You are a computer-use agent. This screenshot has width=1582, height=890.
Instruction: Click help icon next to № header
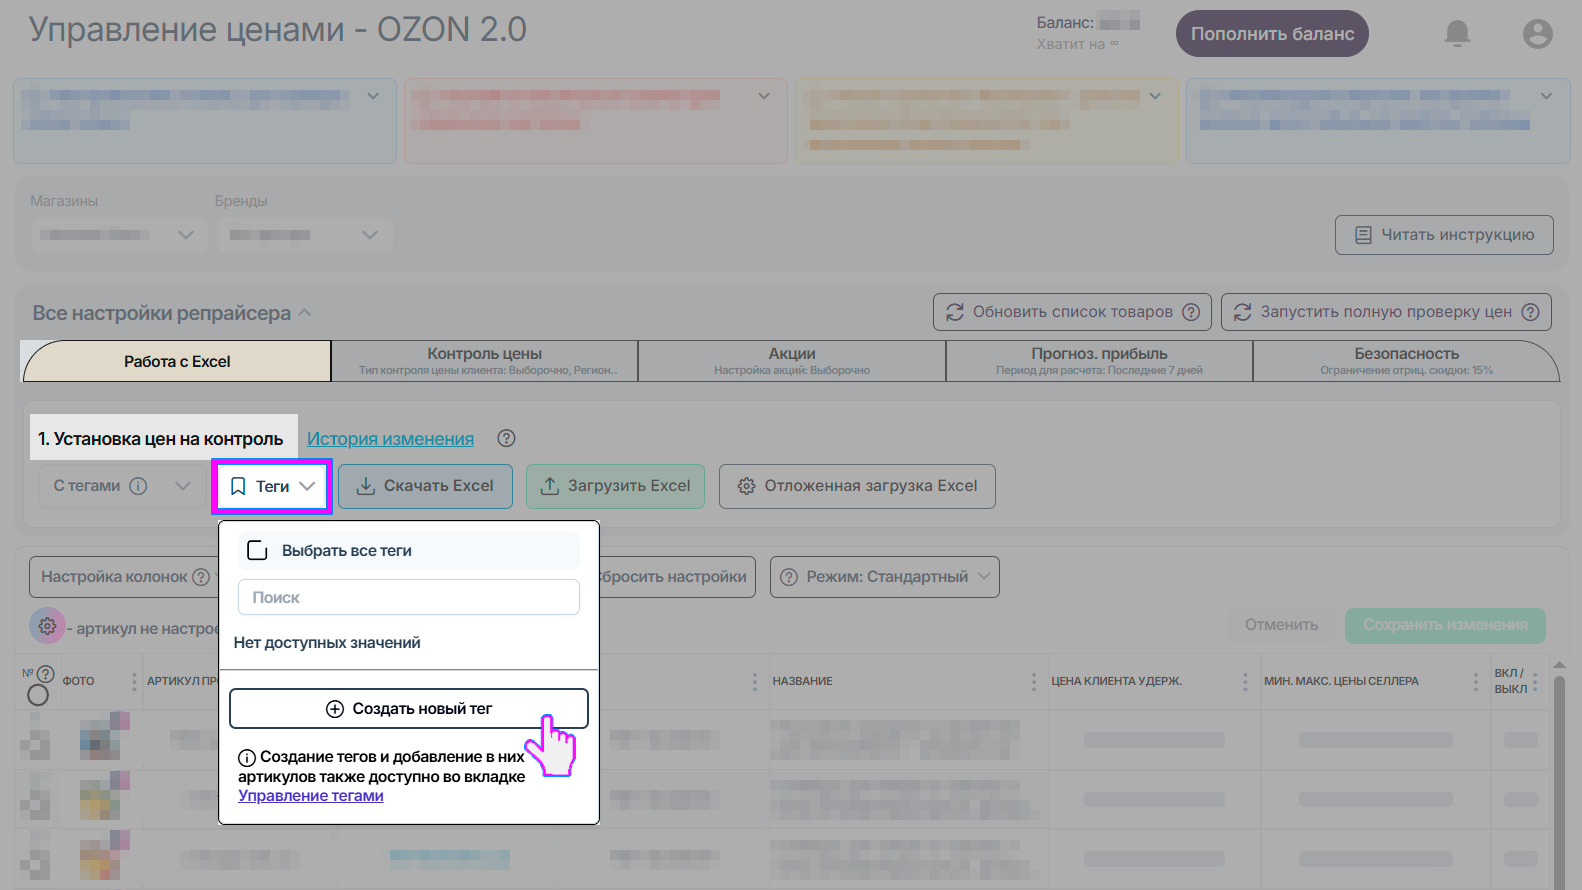(x=45, y=674)
